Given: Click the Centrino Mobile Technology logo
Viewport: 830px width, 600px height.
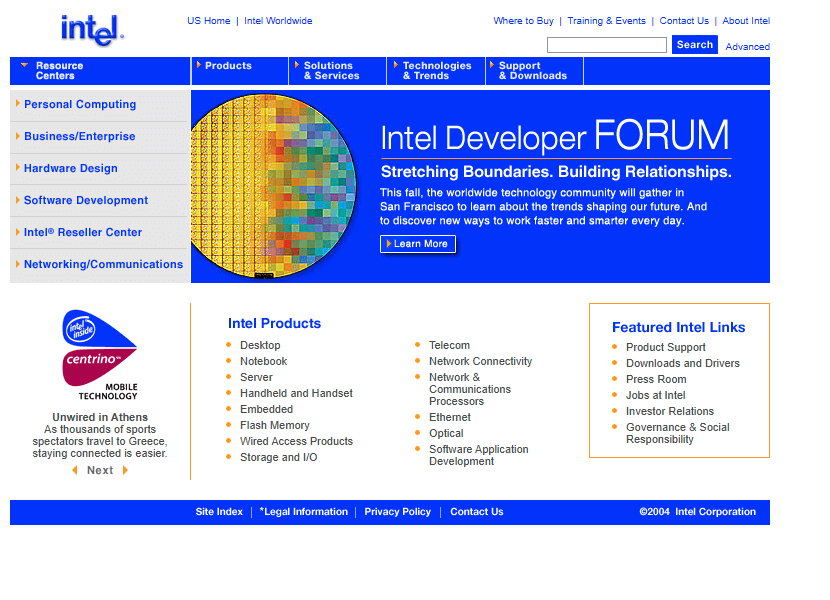Looking at the screenshot, I should (x=100, y=355).
